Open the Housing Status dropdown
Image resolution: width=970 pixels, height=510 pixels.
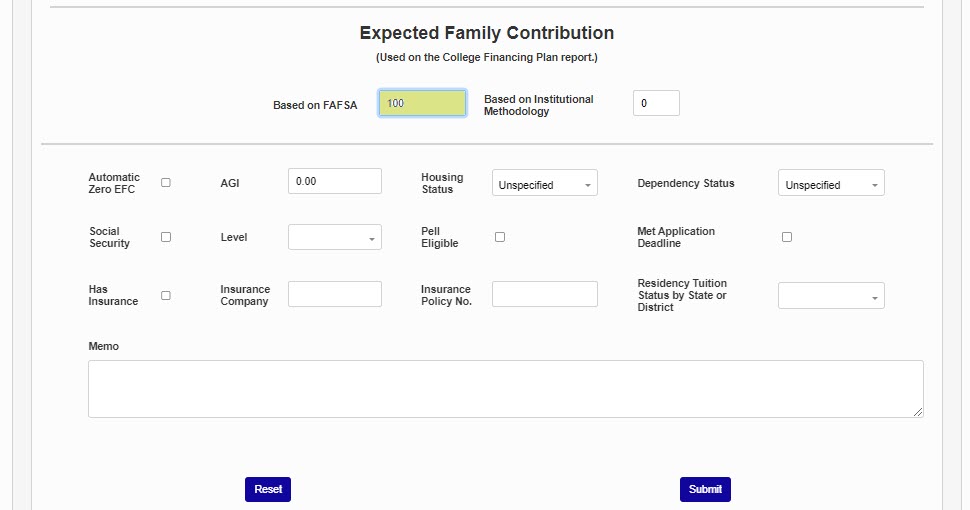click(x=544, y=184)
